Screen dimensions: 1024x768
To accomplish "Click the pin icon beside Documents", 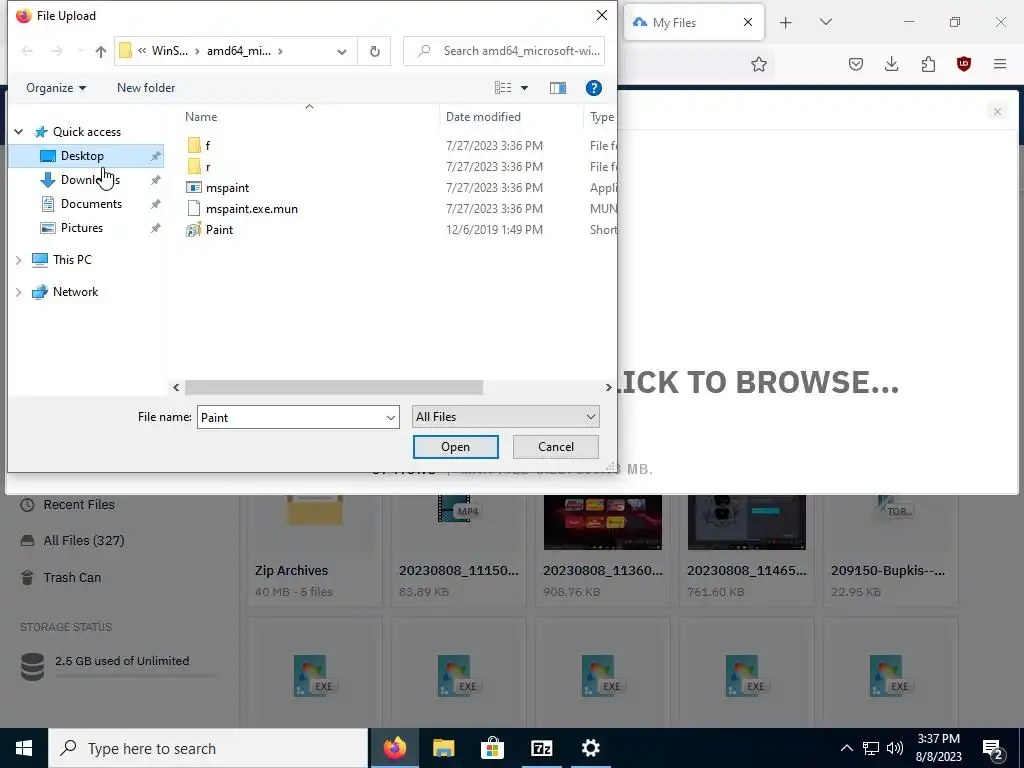I will [x=155, y=204].
